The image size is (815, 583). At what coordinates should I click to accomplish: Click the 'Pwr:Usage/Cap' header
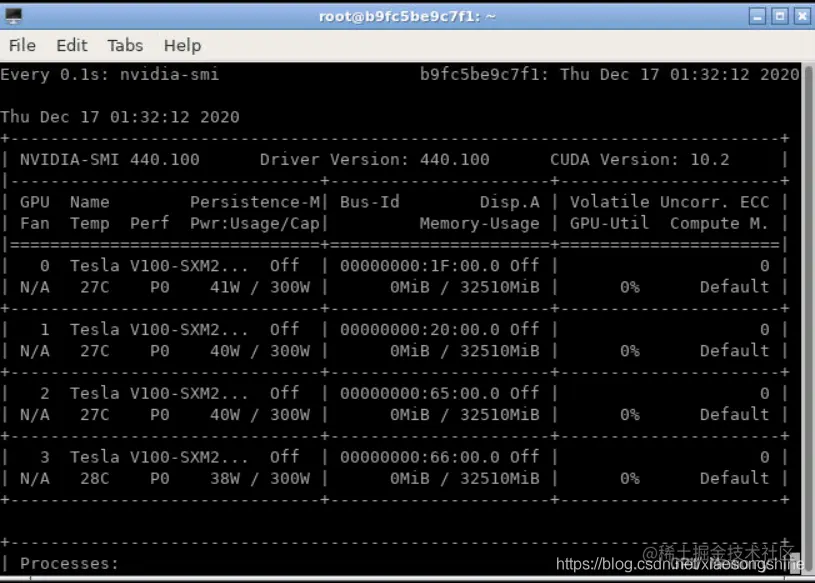click(255, 223)
